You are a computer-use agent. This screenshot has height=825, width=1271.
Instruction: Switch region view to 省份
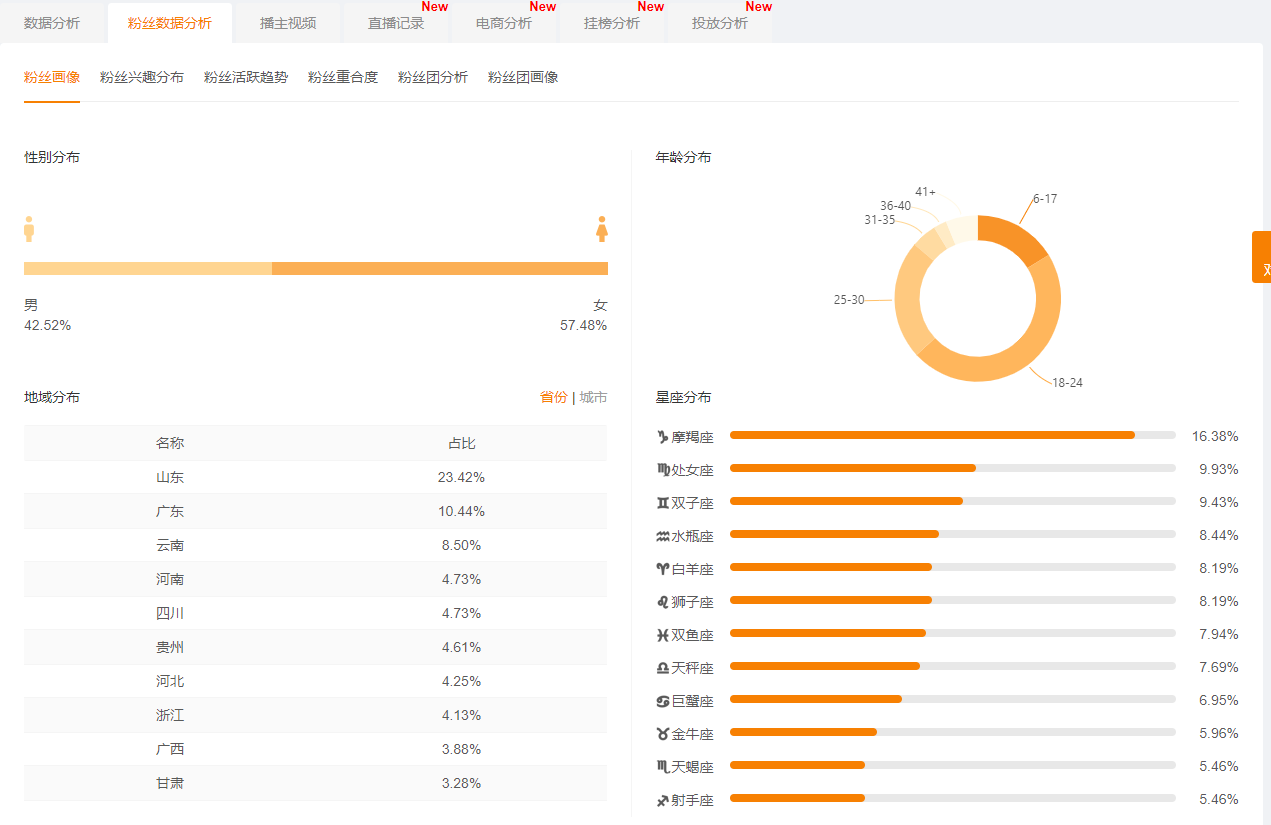coord(553,397)
